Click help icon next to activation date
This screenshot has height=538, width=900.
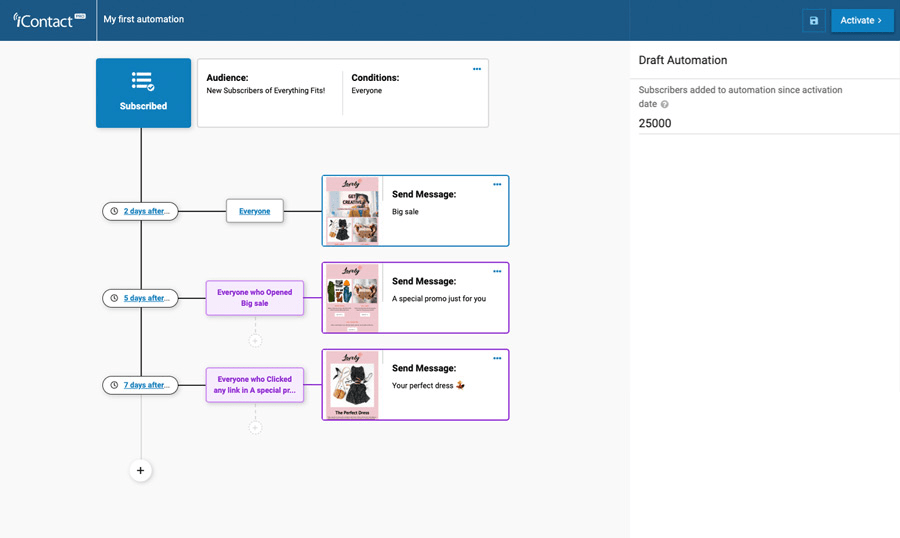click(x=664, y=104)
